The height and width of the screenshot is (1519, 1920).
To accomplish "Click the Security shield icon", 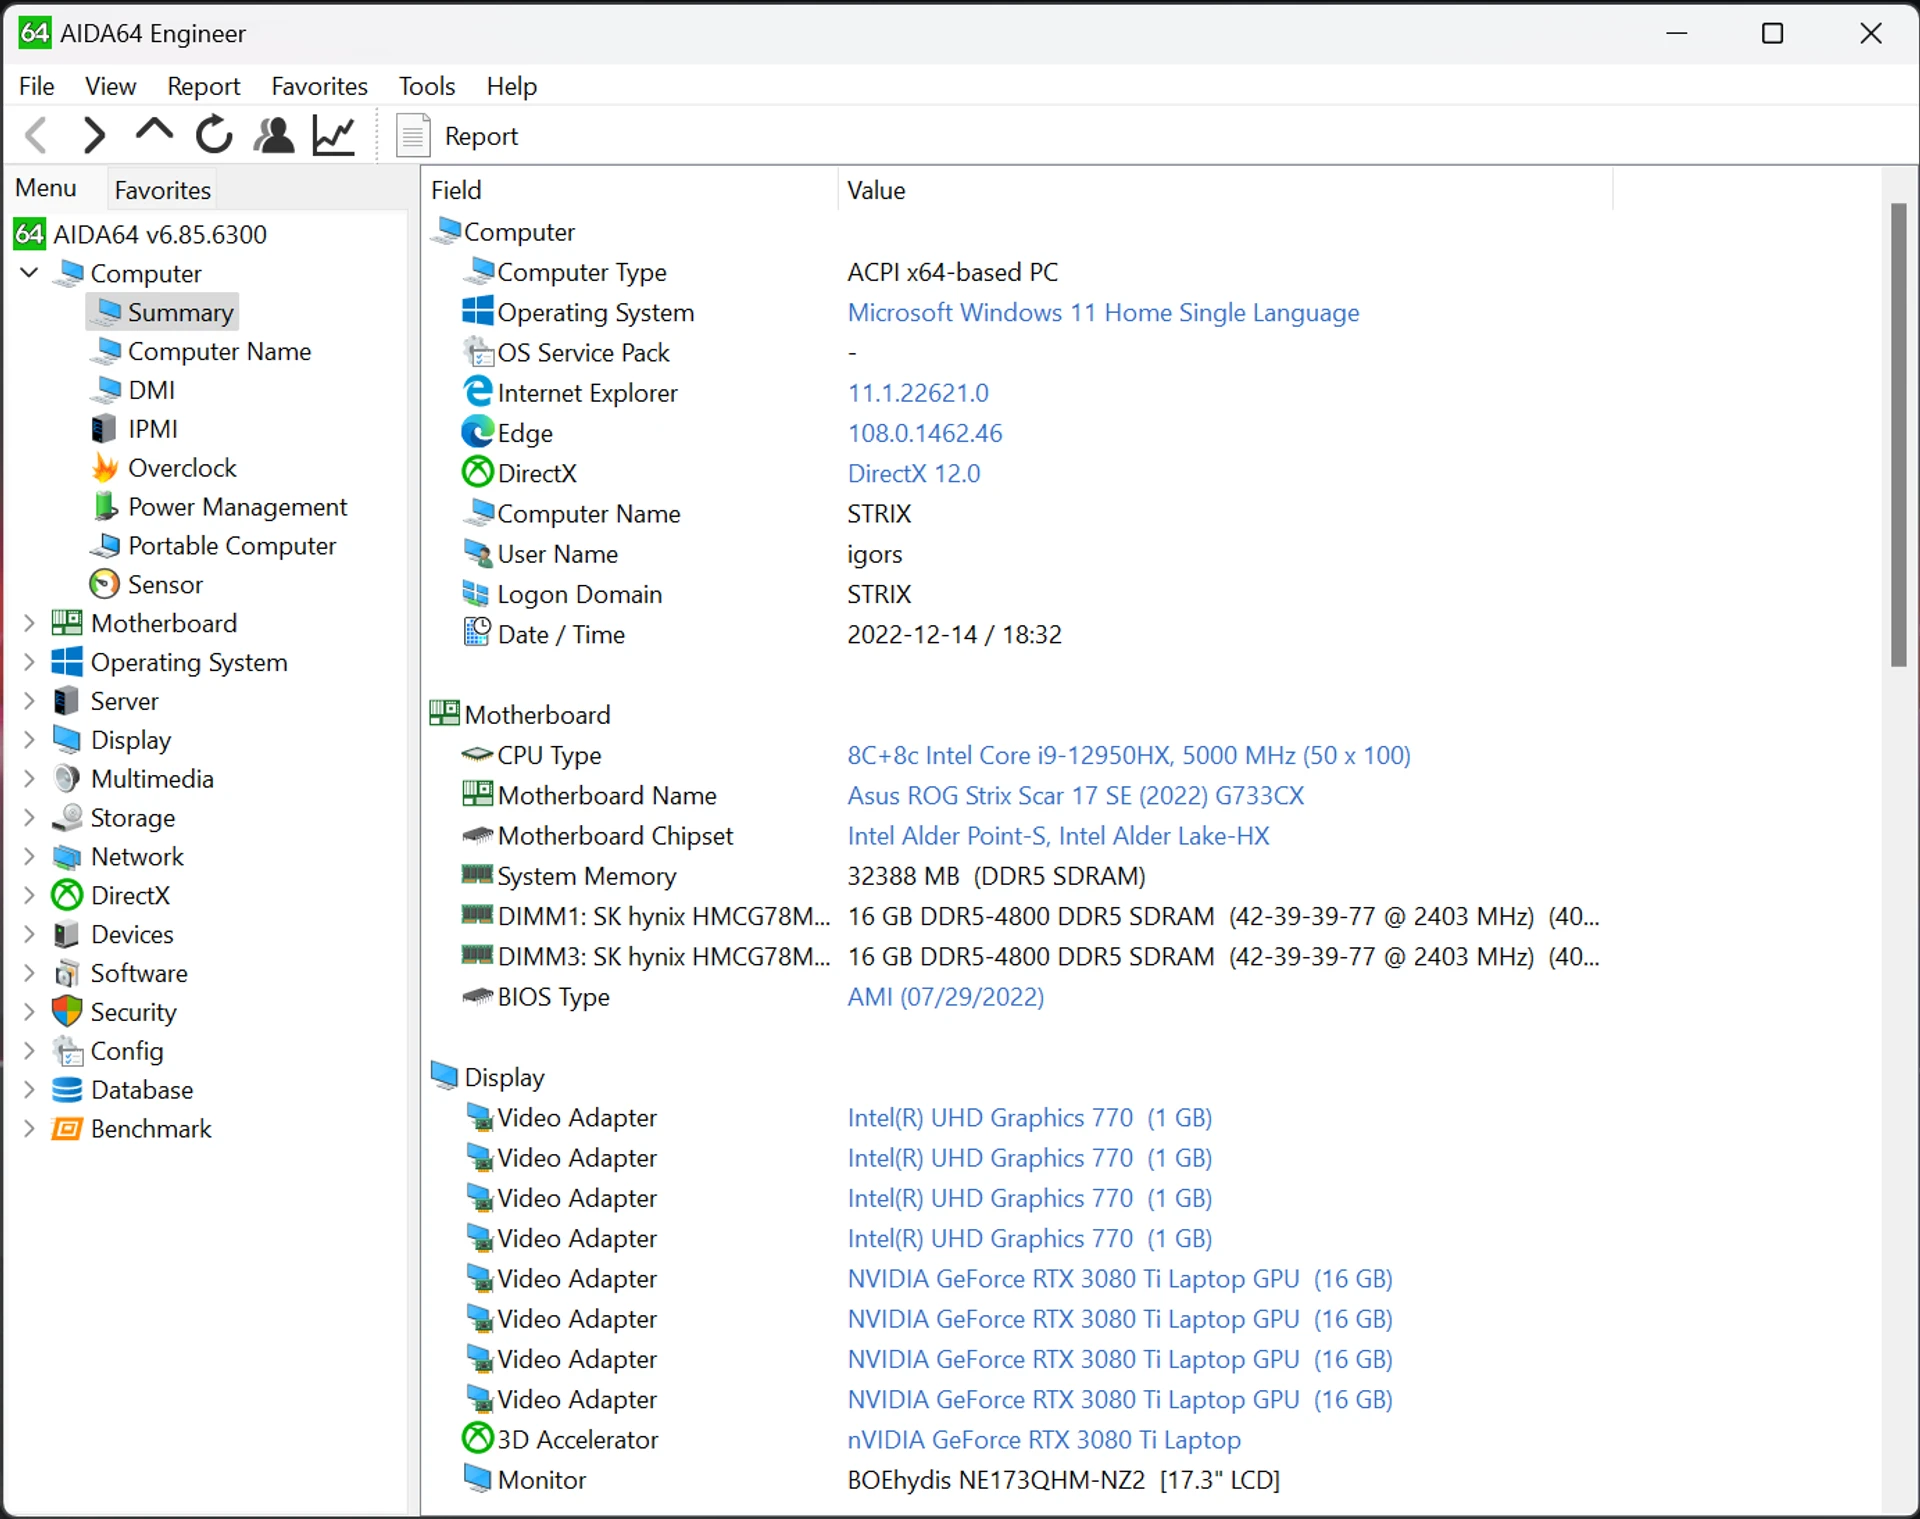I will coord(67,1012).
